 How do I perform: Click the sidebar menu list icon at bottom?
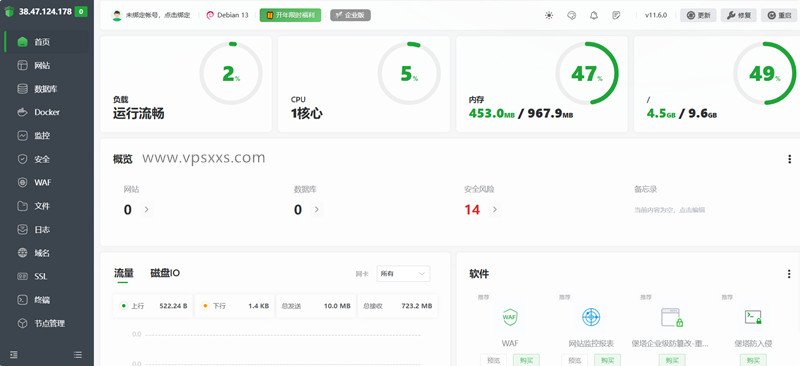click(x=78, y=355)
